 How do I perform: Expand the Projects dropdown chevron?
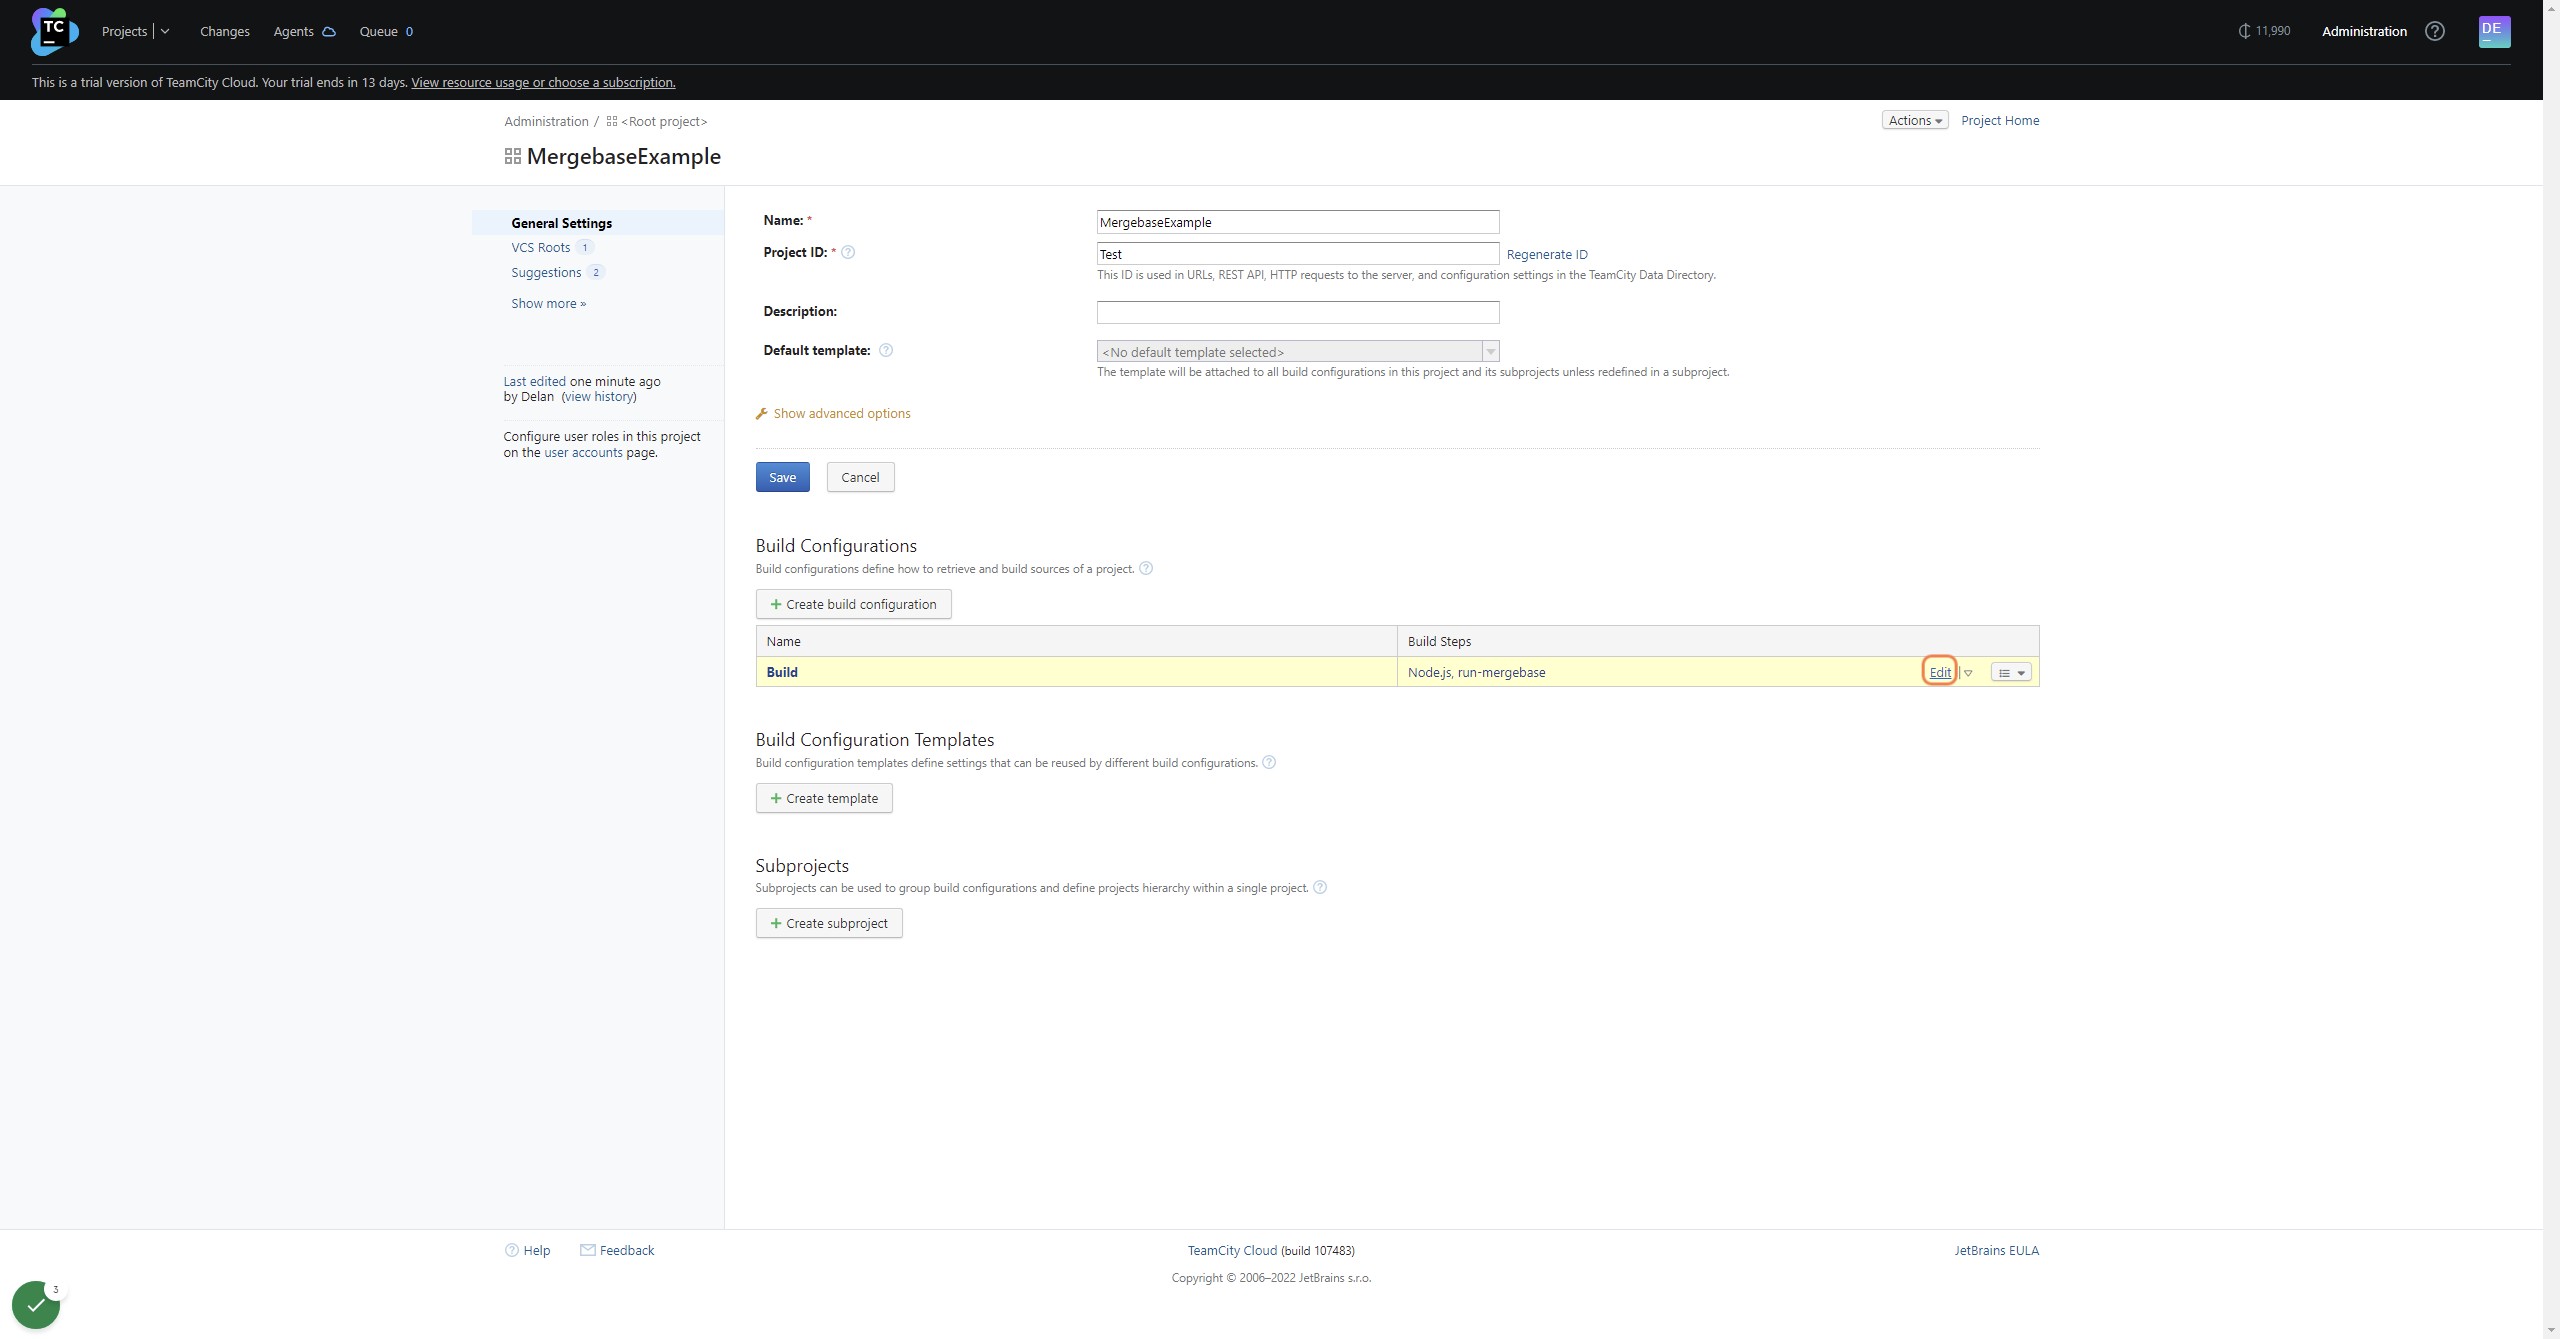pos(165,32)
